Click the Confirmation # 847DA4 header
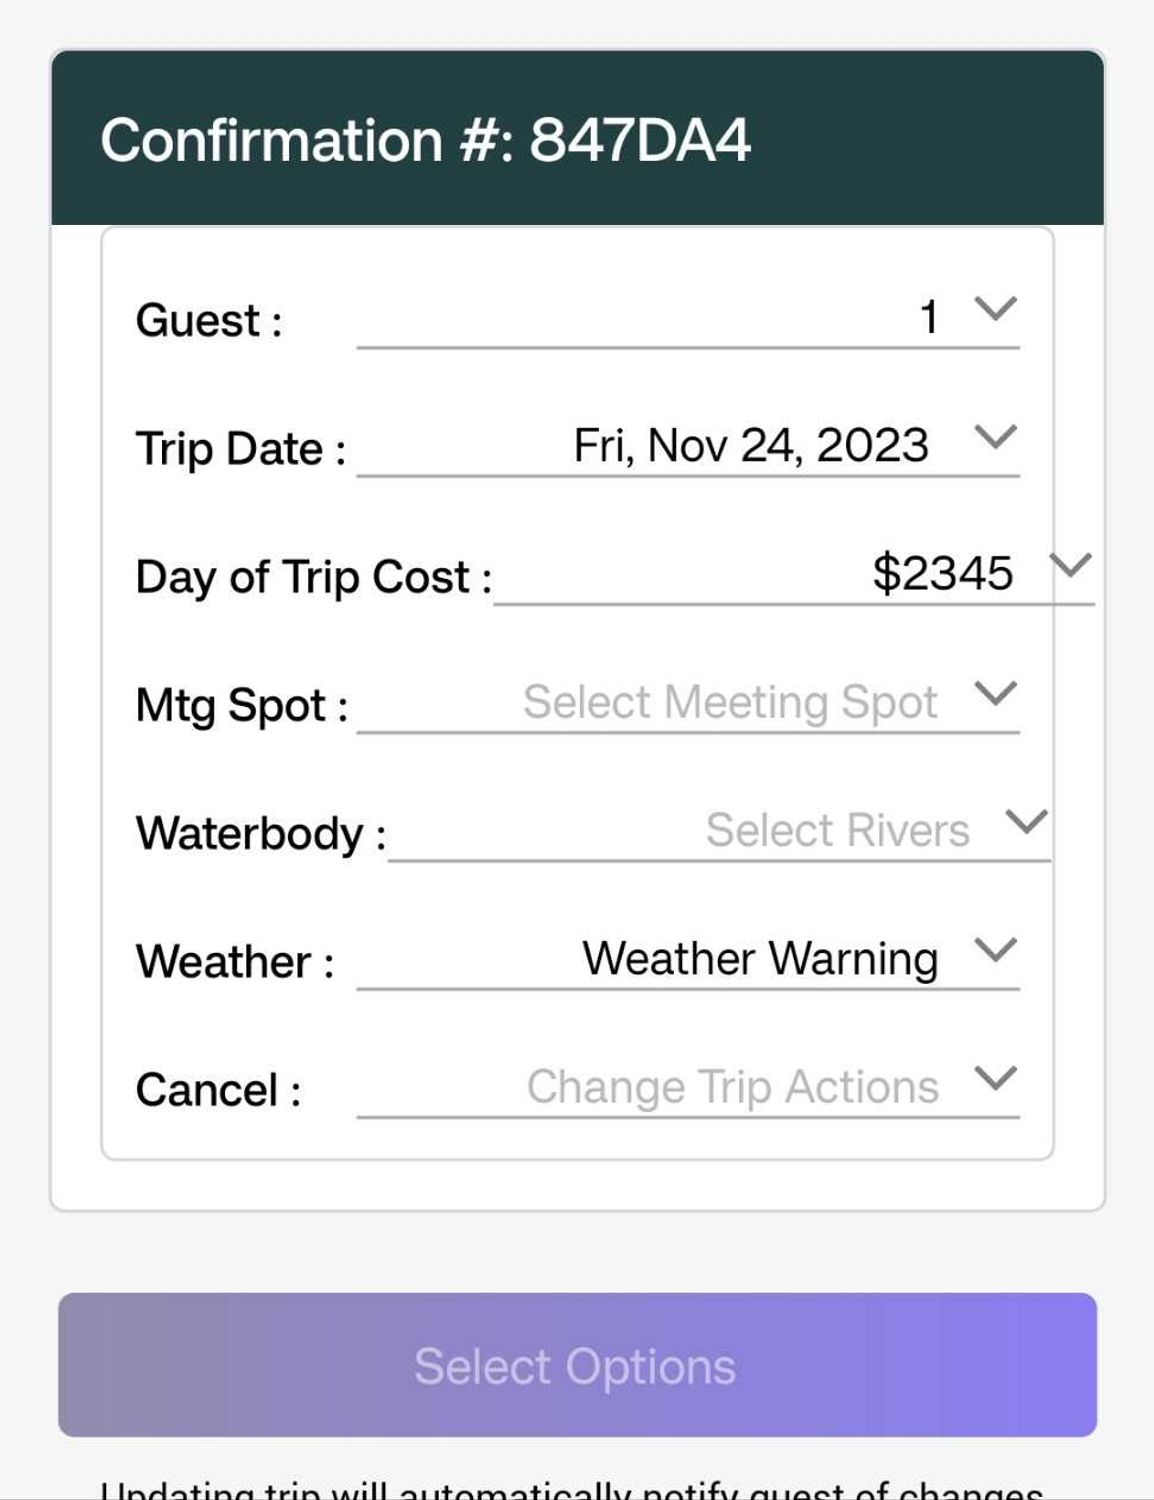The height and width of the screenshot is (1500, 1154). point(425,140)
